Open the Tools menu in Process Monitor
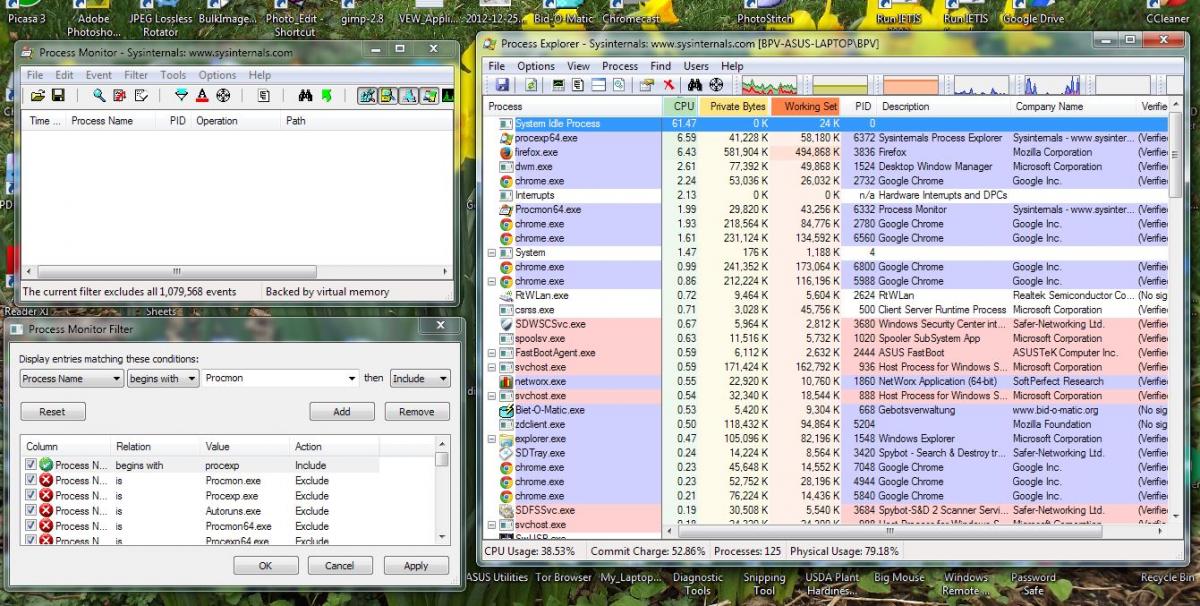 [173, 75]
